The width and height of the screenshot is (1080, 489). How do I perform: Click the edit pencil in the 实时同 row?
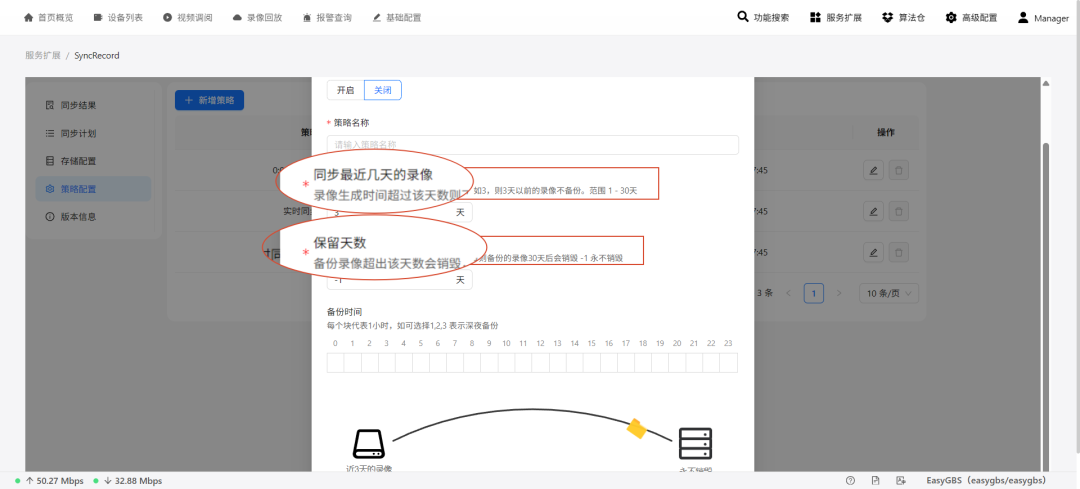pyautogui.click(x=873, y=211)
